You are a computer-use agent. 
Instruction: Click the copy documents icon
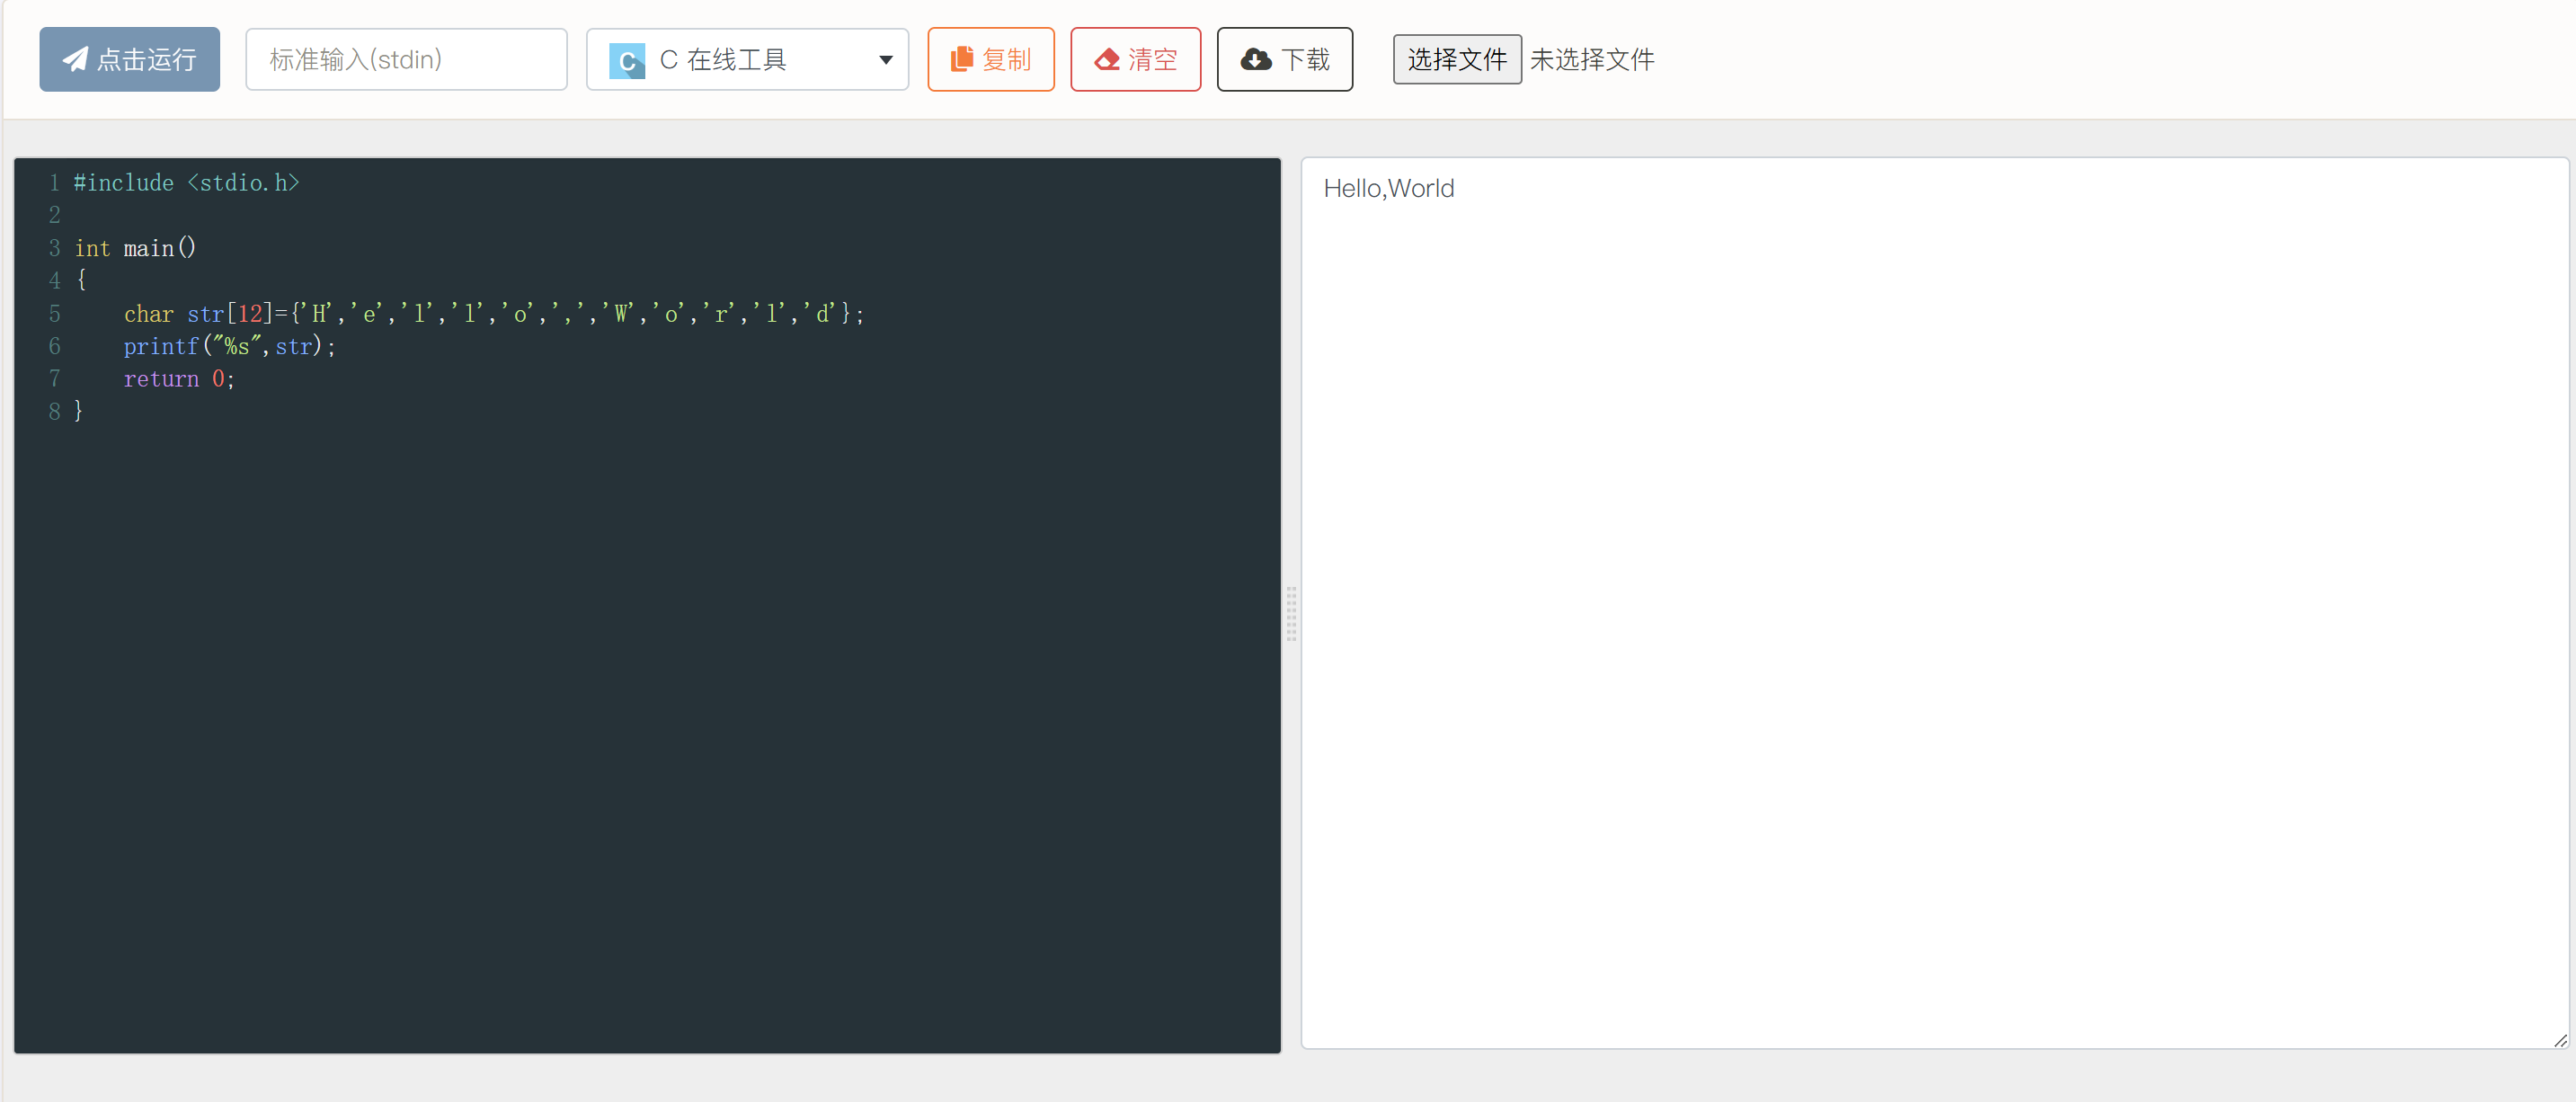click(x=961, y=59)
